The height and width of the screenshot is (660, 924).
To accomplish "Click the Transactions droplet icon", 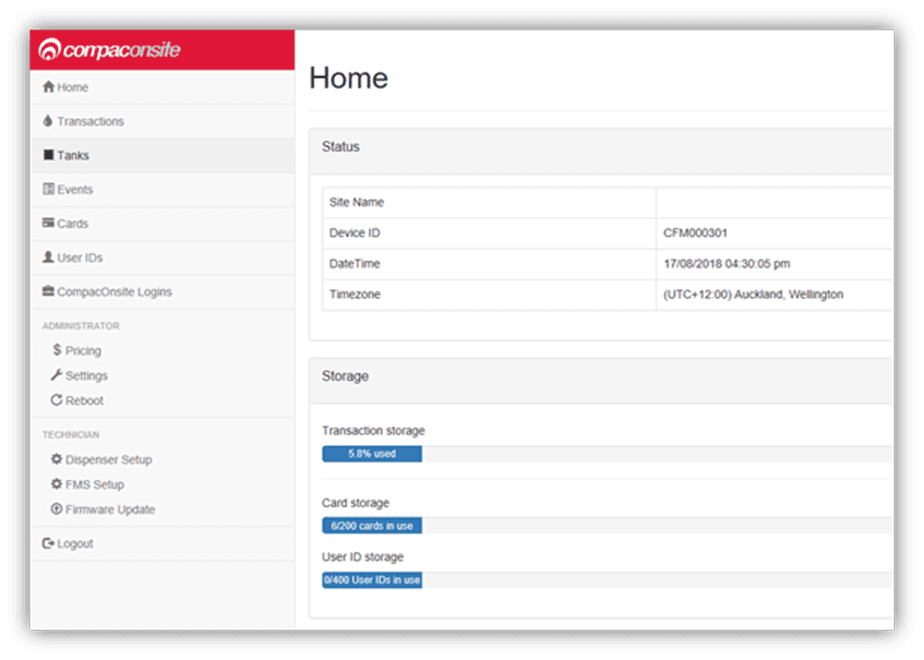I will point(48,121).
